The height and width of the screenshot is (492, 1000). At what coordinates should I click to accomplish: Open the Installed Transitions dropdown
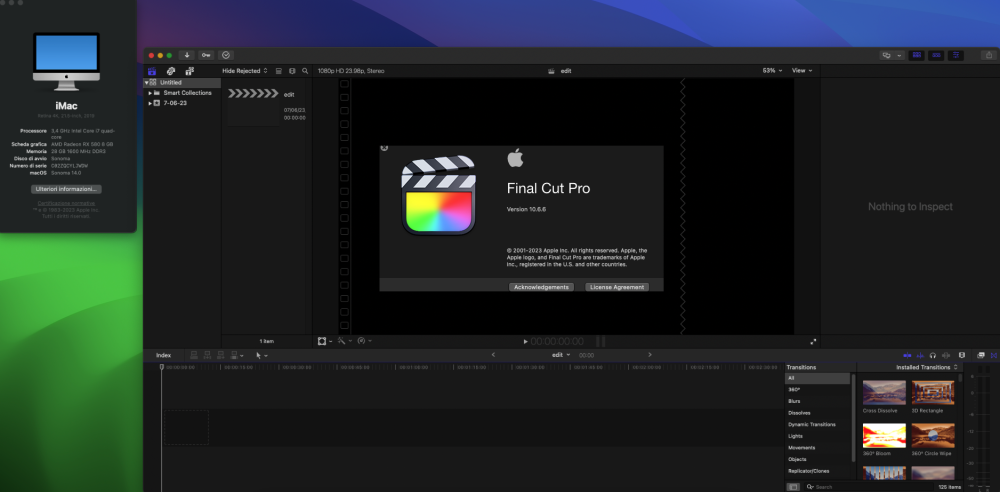(x=927, y=368)
